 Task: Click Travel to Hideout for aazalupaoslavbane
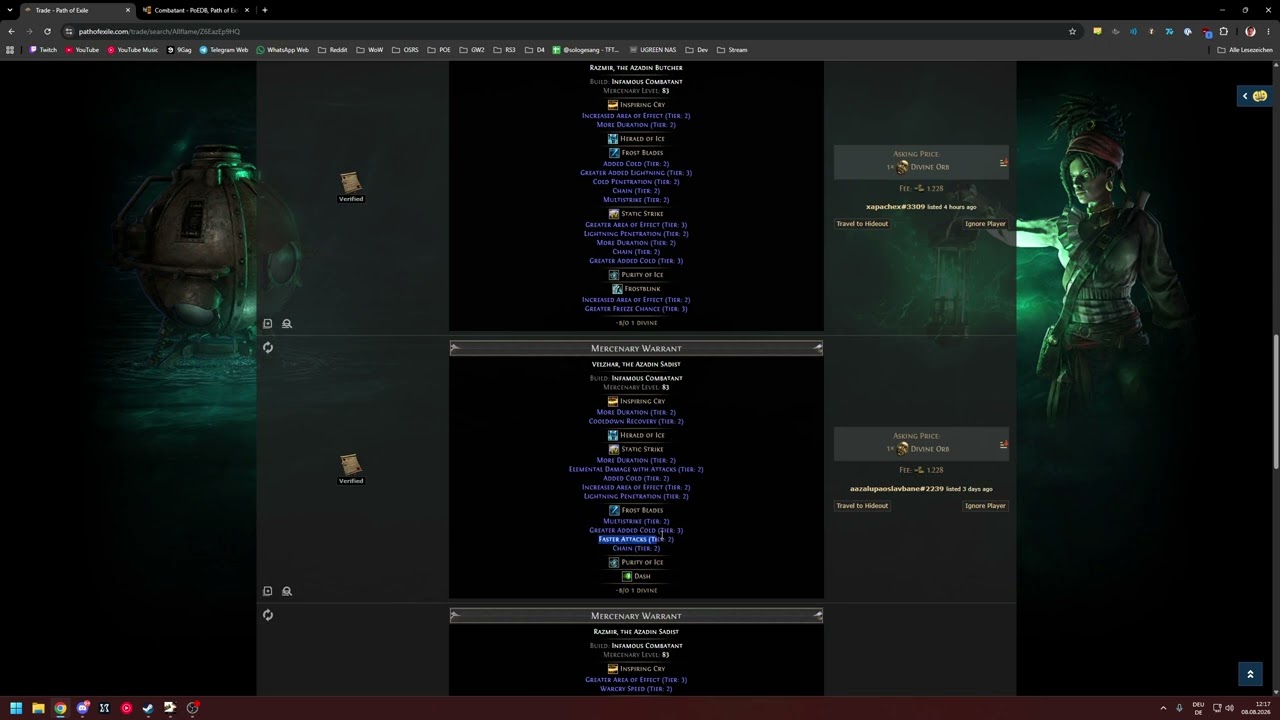pyautogui.click(x=862, y=506)
